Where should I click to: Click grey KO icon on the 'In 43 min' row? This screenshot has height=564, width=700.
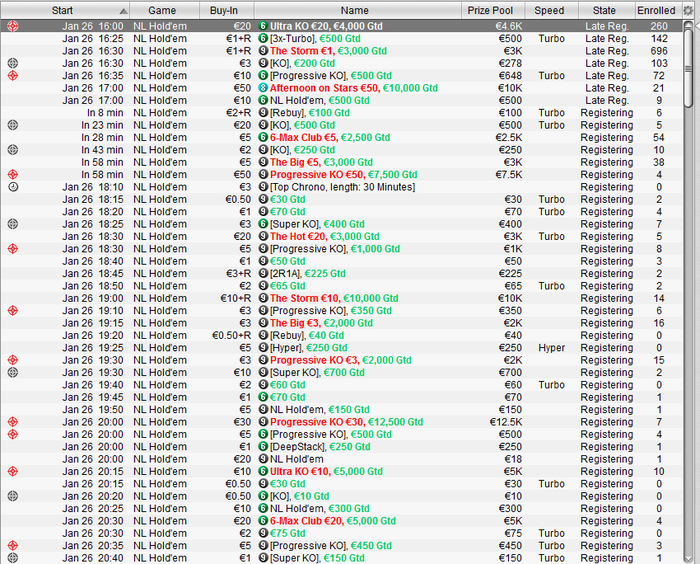(13, 150)
